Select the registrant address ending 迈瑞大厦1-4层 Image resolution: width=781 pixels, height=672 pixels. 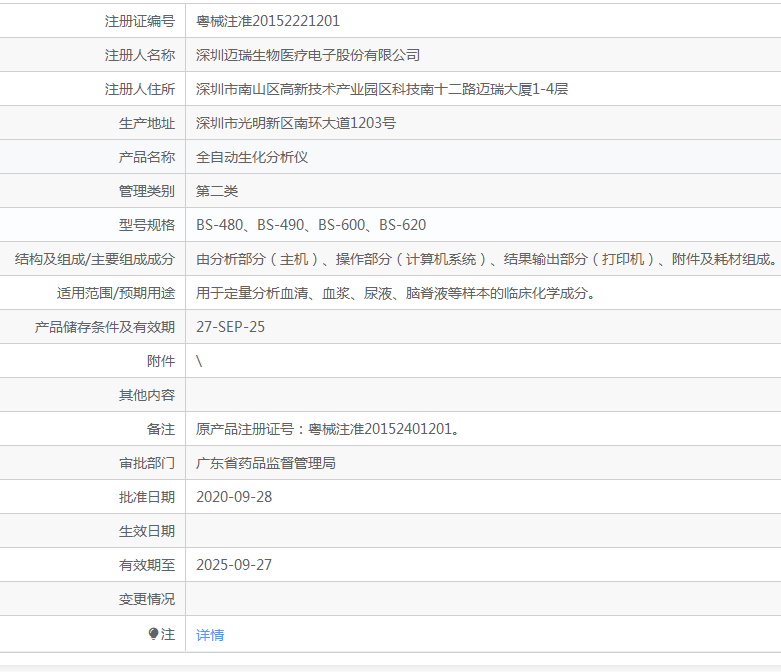pyautogui.click(x=382, y=89)
